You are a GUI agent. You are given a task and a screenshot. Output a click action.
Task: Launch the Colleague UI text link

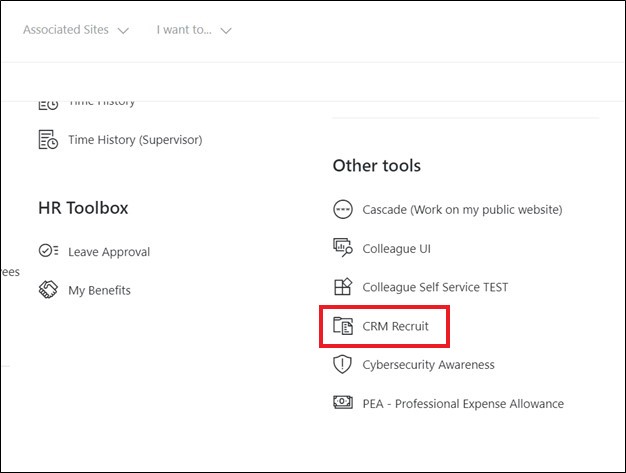(396, 248)
